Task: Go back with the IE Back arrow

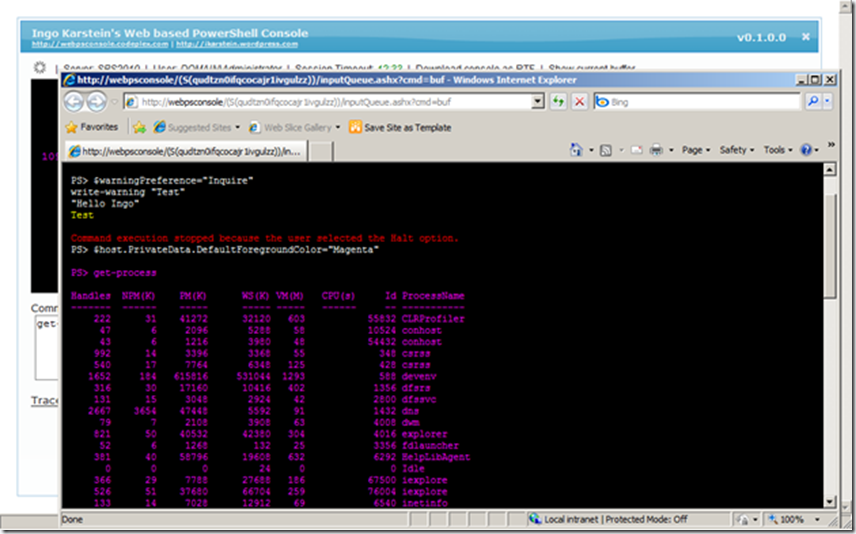Action: tap(74, 102)
